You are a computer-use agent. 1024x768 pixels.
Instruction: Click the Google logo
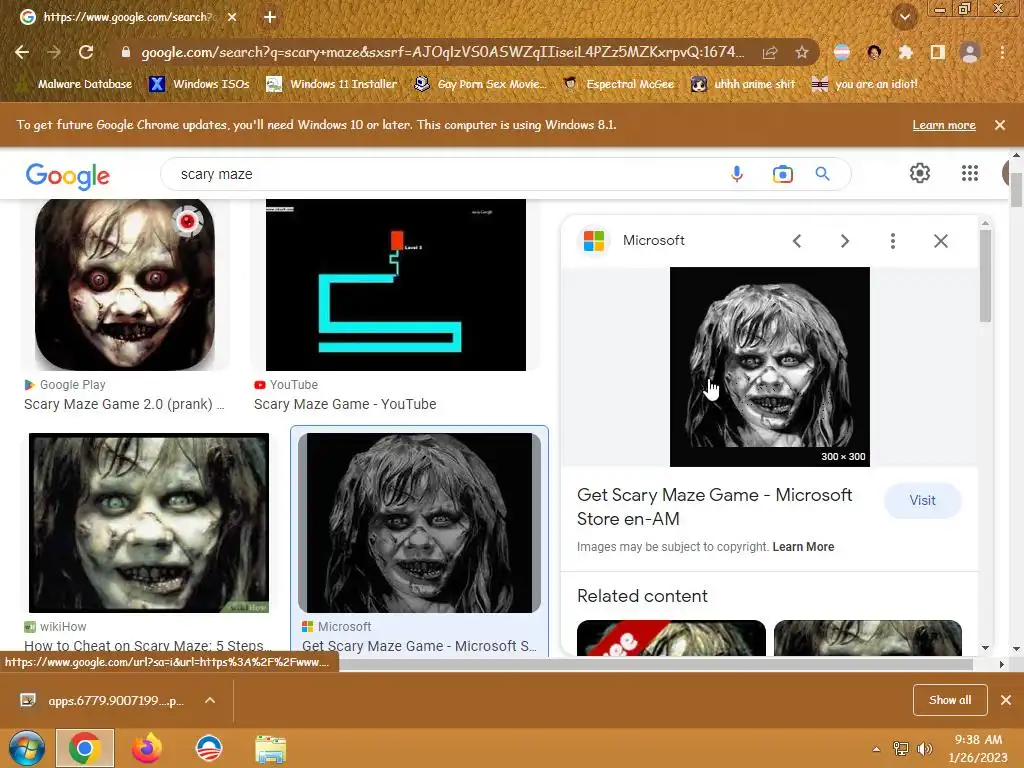(67, 175)
